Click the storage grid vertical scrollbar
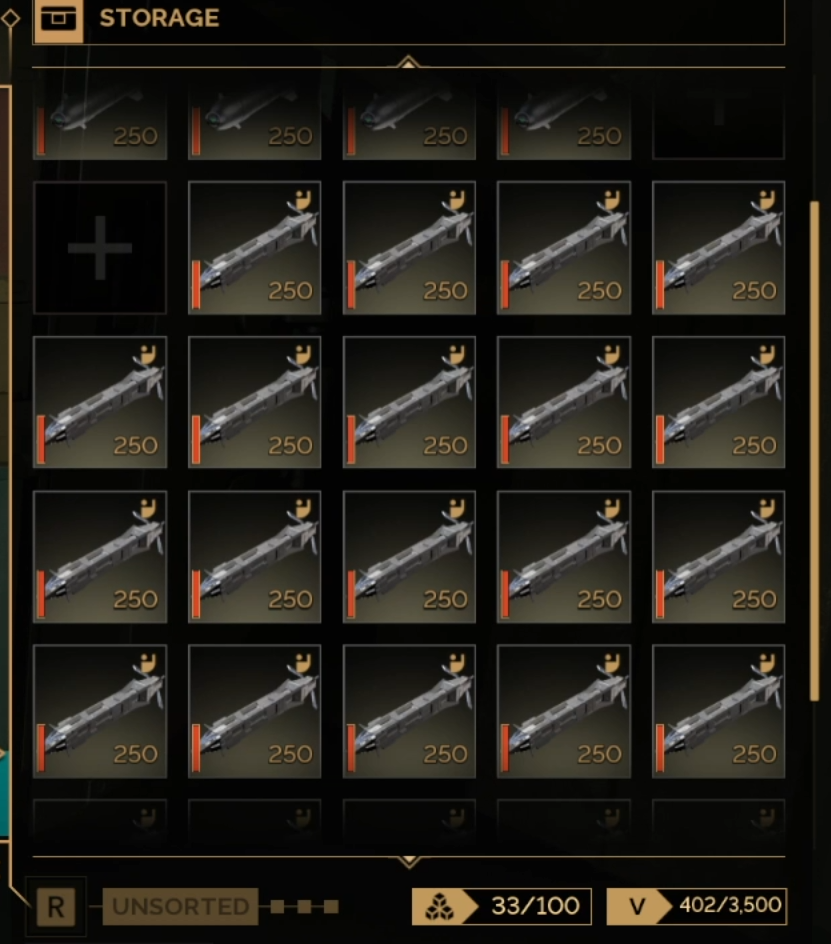This screenshot has height=944, width=831. (x=815, y=451)
